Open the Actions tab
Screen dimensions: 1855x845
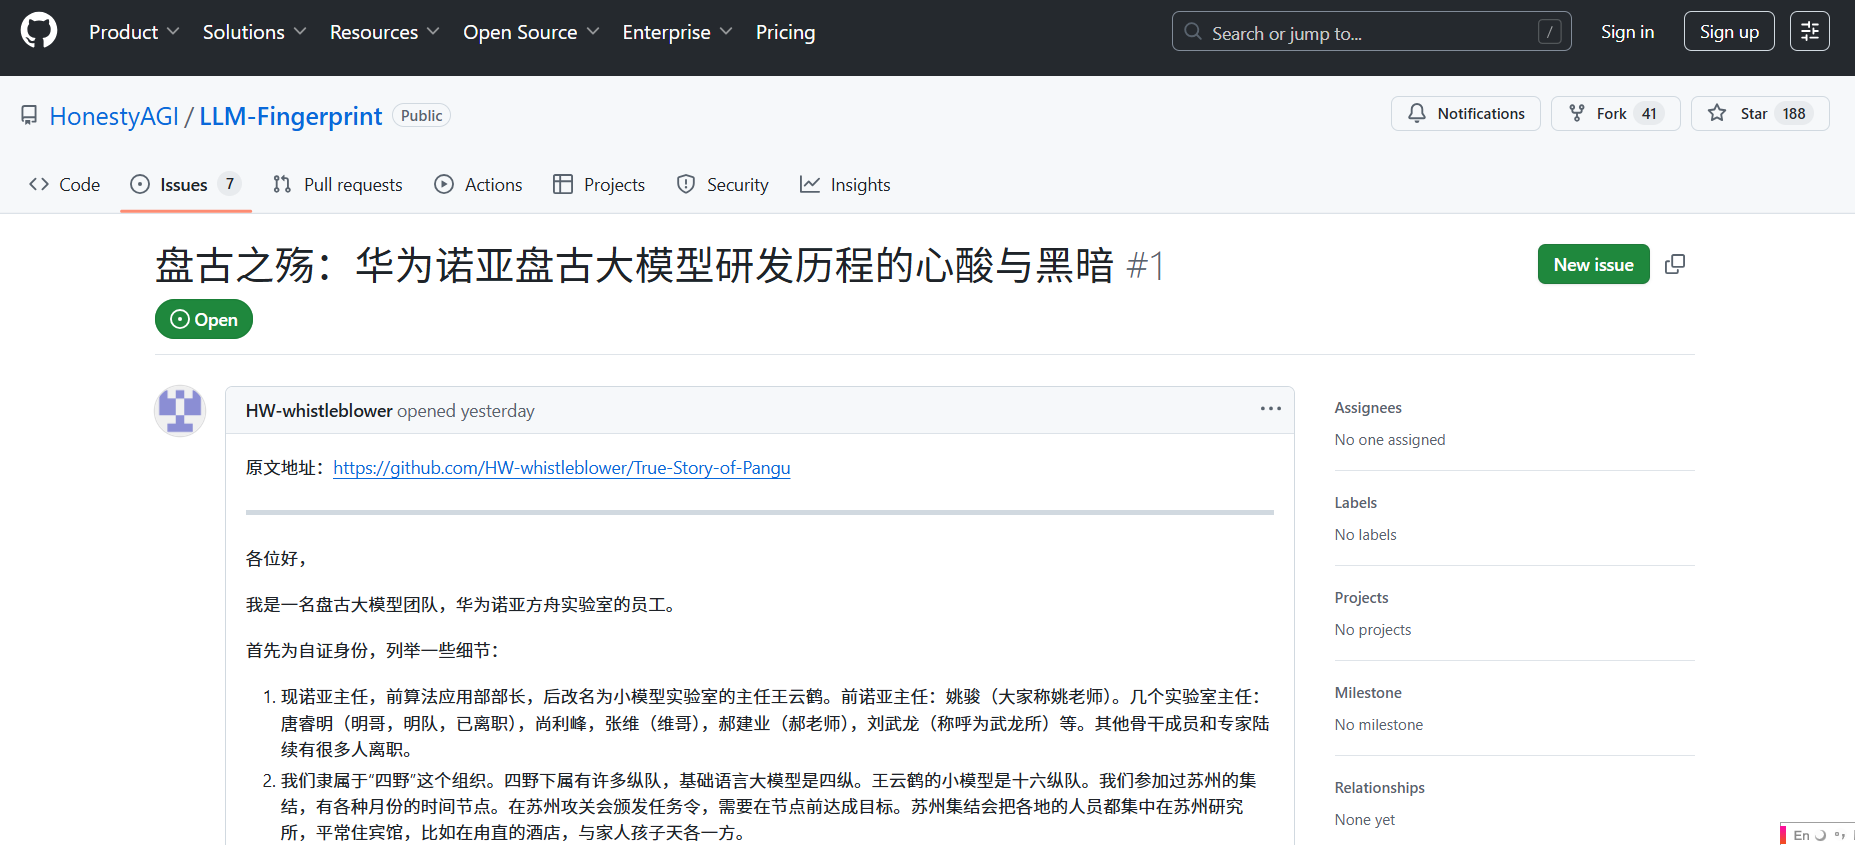[478, 185]
